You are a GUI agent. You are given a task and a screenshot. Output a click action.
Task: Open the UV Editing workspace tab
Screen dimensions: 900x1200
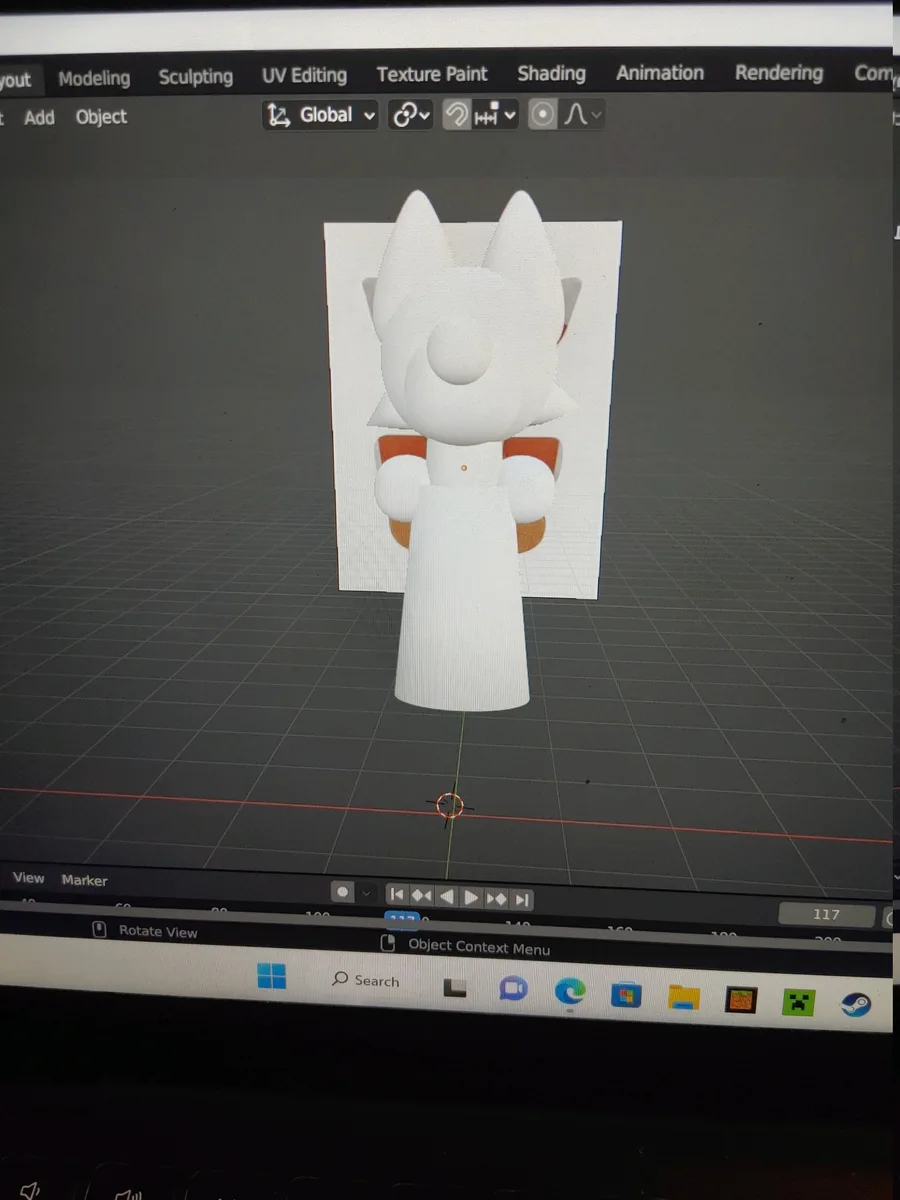click(304, 75)
